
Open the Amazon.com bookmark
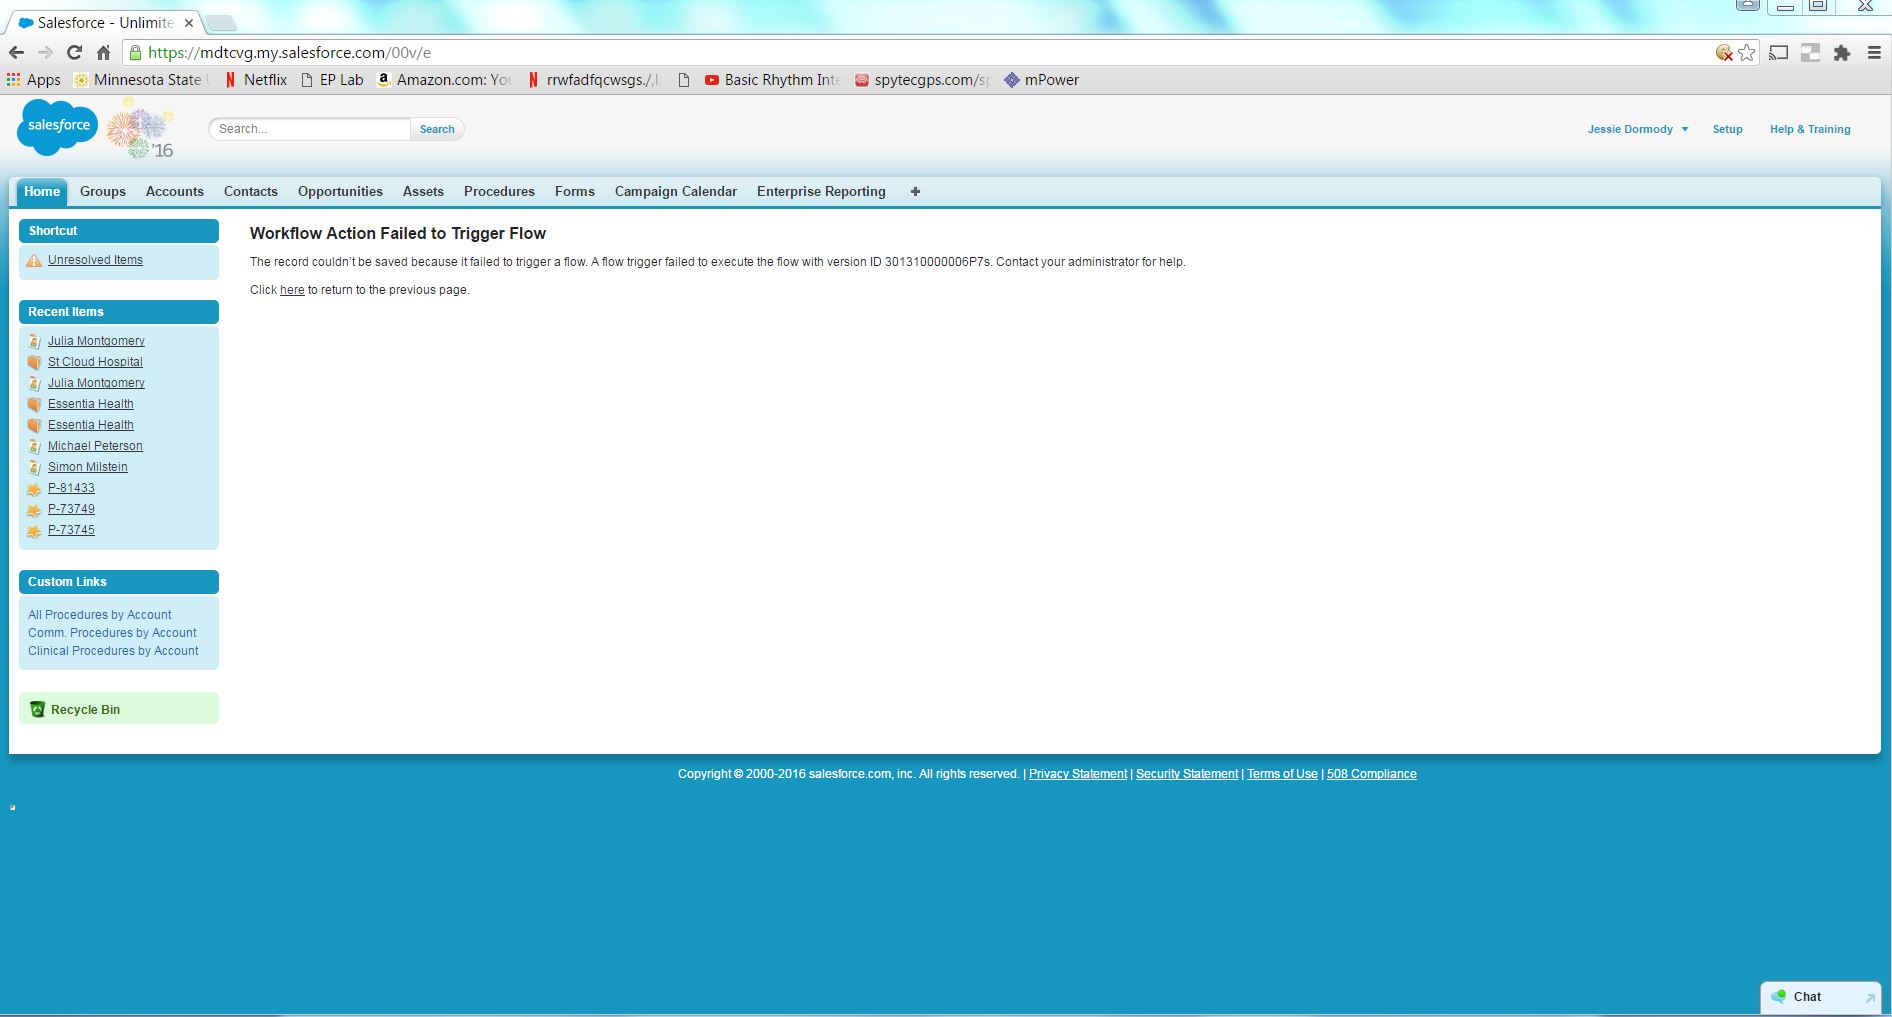click(x=445, y=80)
